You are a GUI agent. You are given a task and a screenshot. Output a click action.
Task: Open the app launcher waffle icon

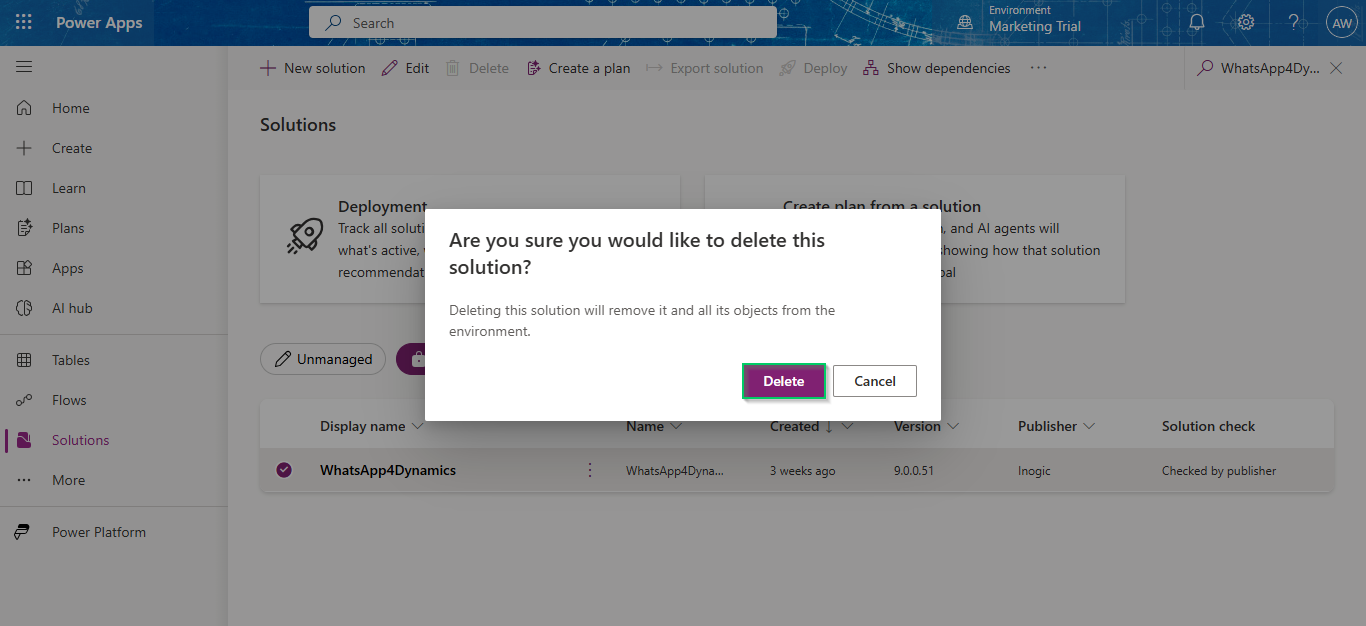[x=24, y=22]
